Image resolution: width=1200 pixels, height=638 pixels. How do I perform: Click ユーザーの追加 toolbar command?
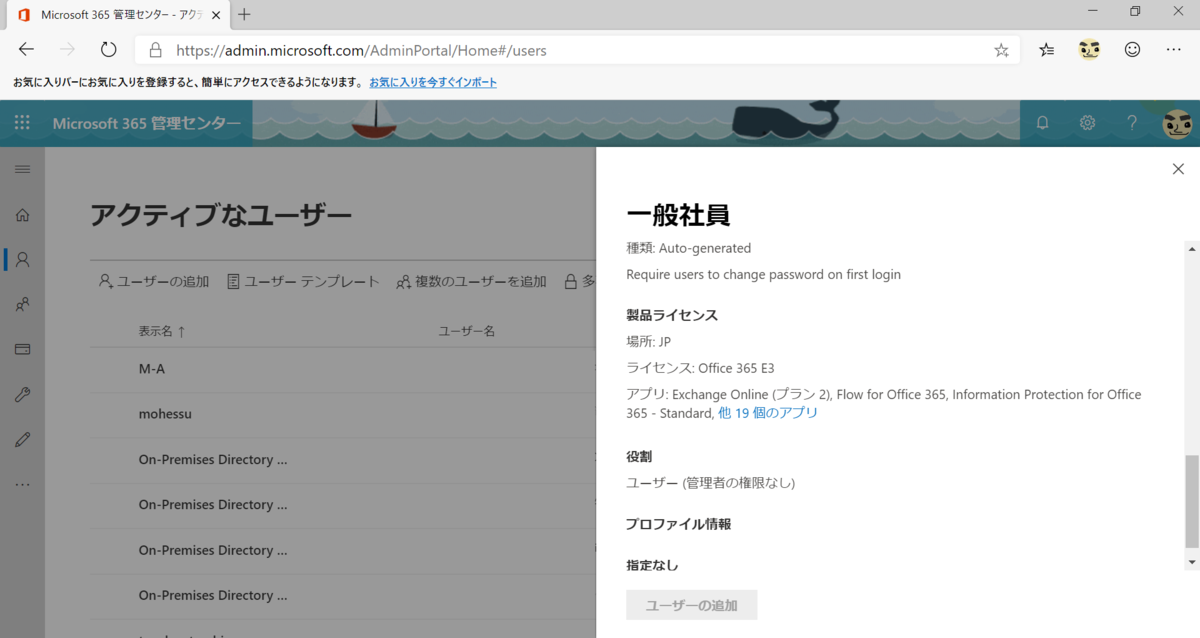click(x=154, y=282)
